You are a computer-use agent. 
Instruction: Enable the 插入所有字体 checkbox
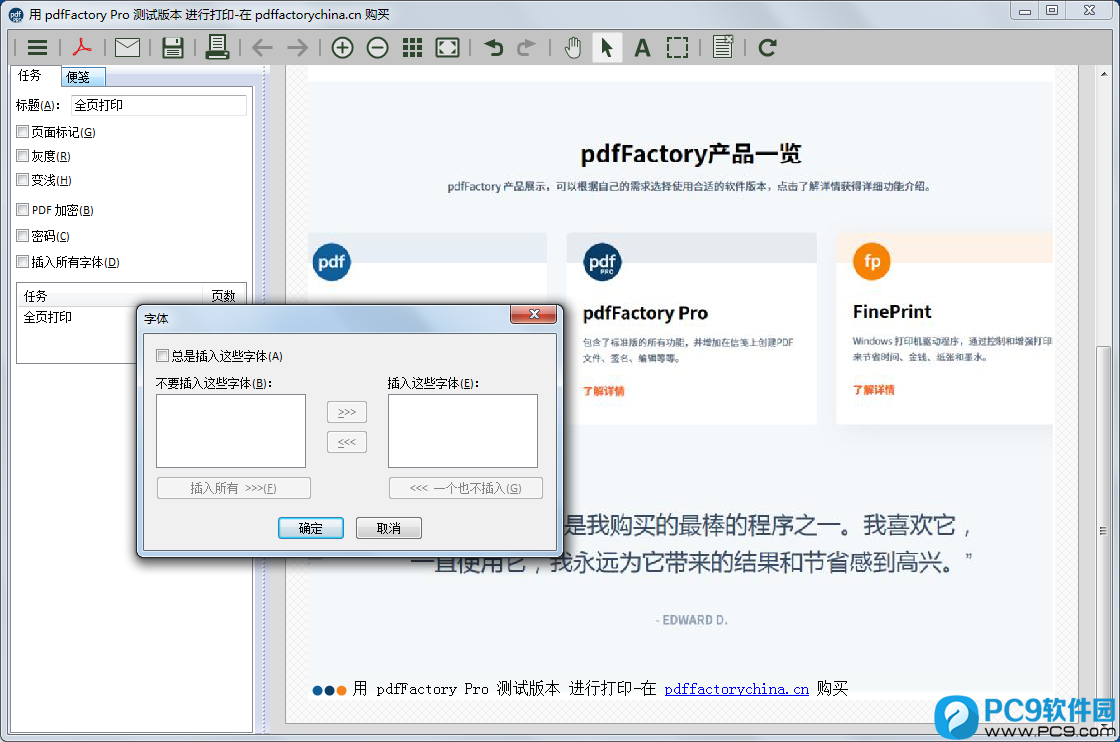(23, 262)
